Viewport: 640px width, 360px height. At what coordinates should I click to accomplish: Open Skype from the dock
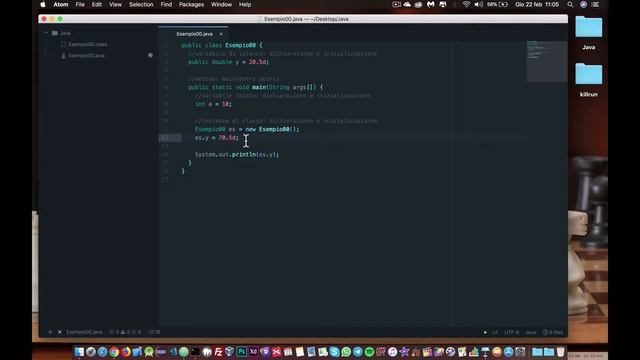click(334, 351)
